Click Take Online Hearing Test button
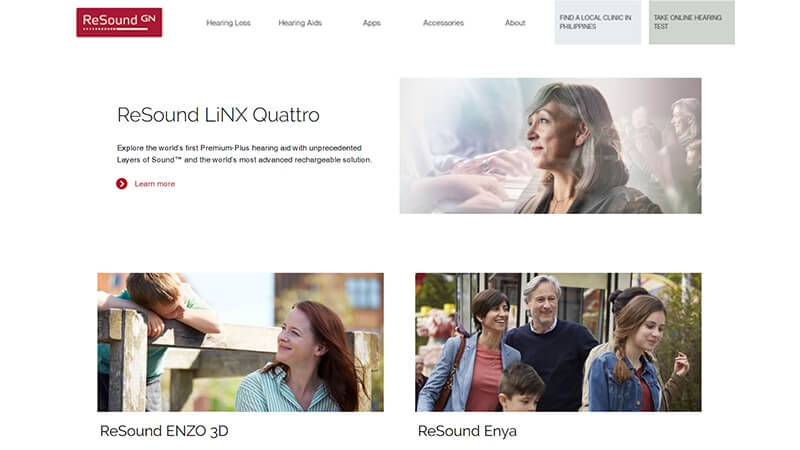This screenshot has height=450, width=800. tap(691, 22)
